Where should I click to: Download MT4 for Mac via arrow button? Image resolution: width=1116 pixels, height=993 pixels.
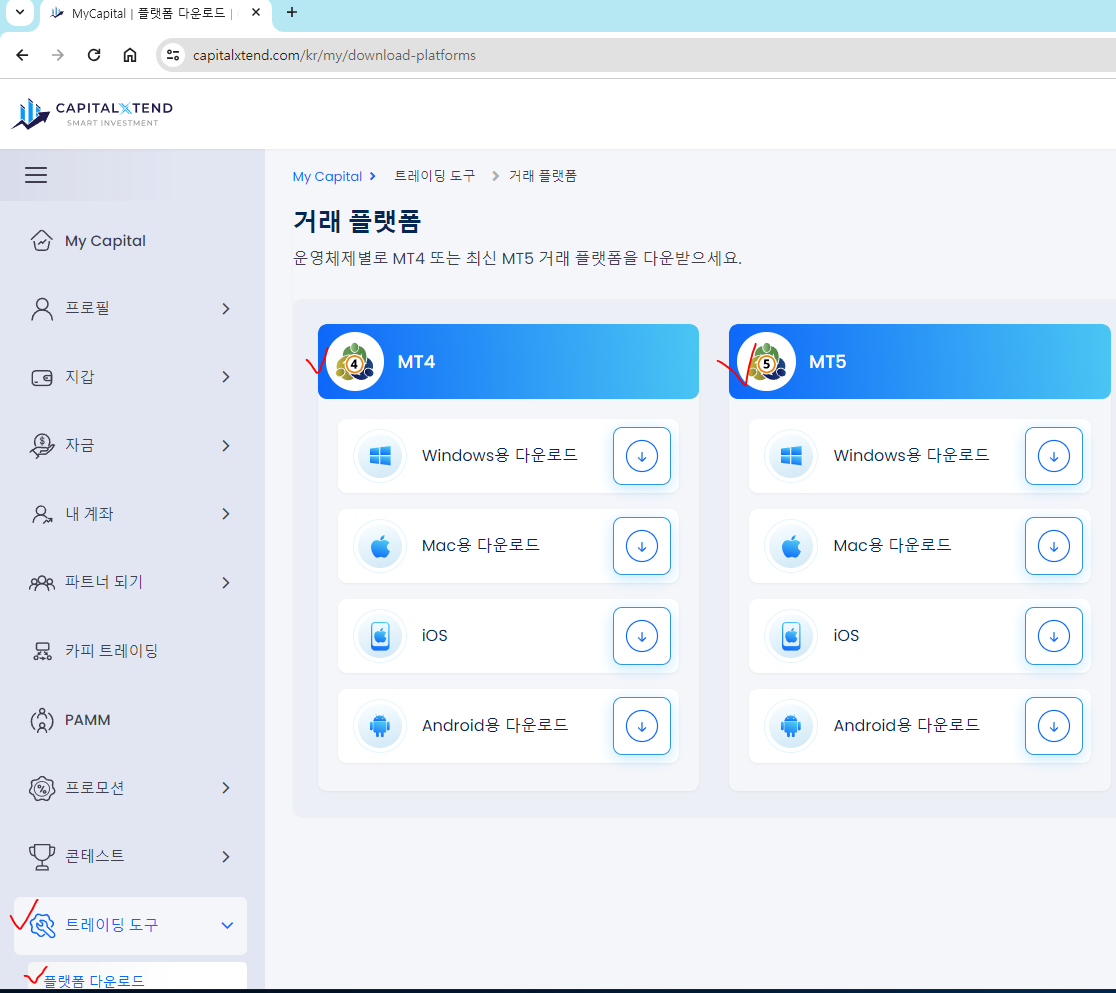[x=641, y=546]
